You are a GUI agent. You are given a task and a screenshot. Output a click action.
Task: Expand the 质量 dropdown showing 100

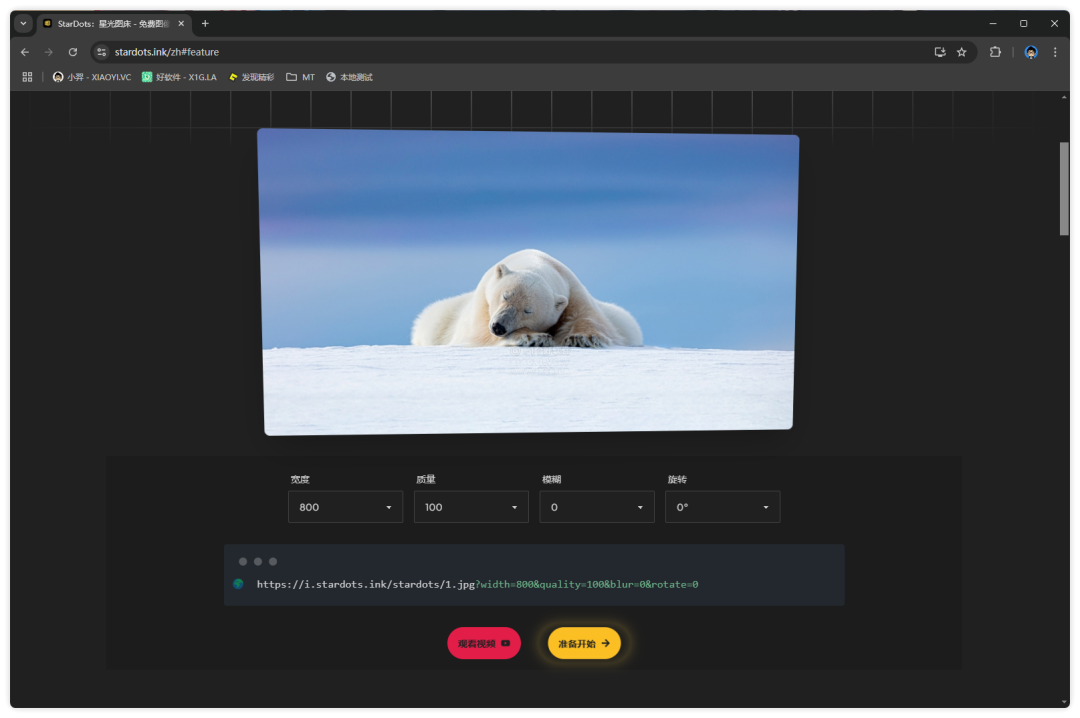(471, 507)
